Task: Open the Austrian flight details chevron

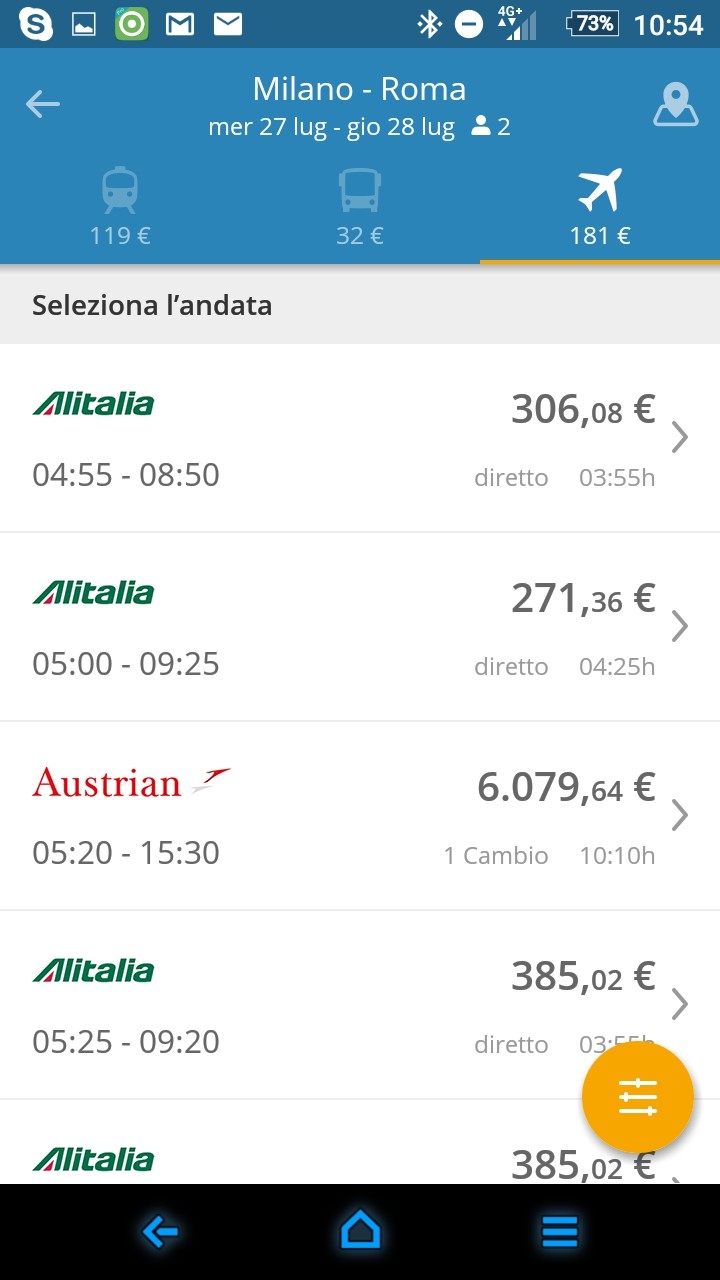Action: point(680,815)
